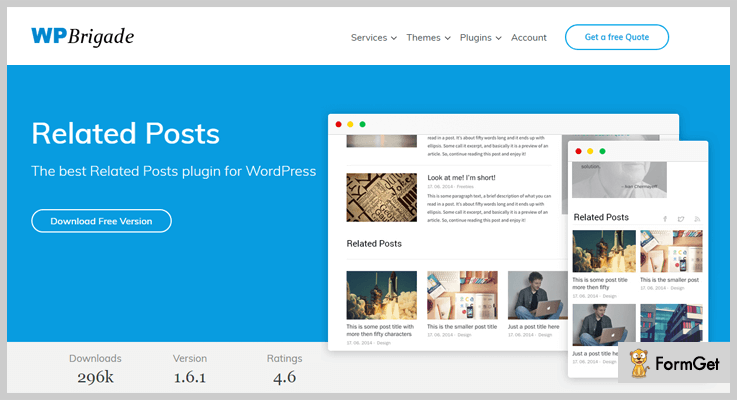This screenshot has height=400, width=737.
Task: Click the portrait quote image in the small preview
Action: [619, 180]
